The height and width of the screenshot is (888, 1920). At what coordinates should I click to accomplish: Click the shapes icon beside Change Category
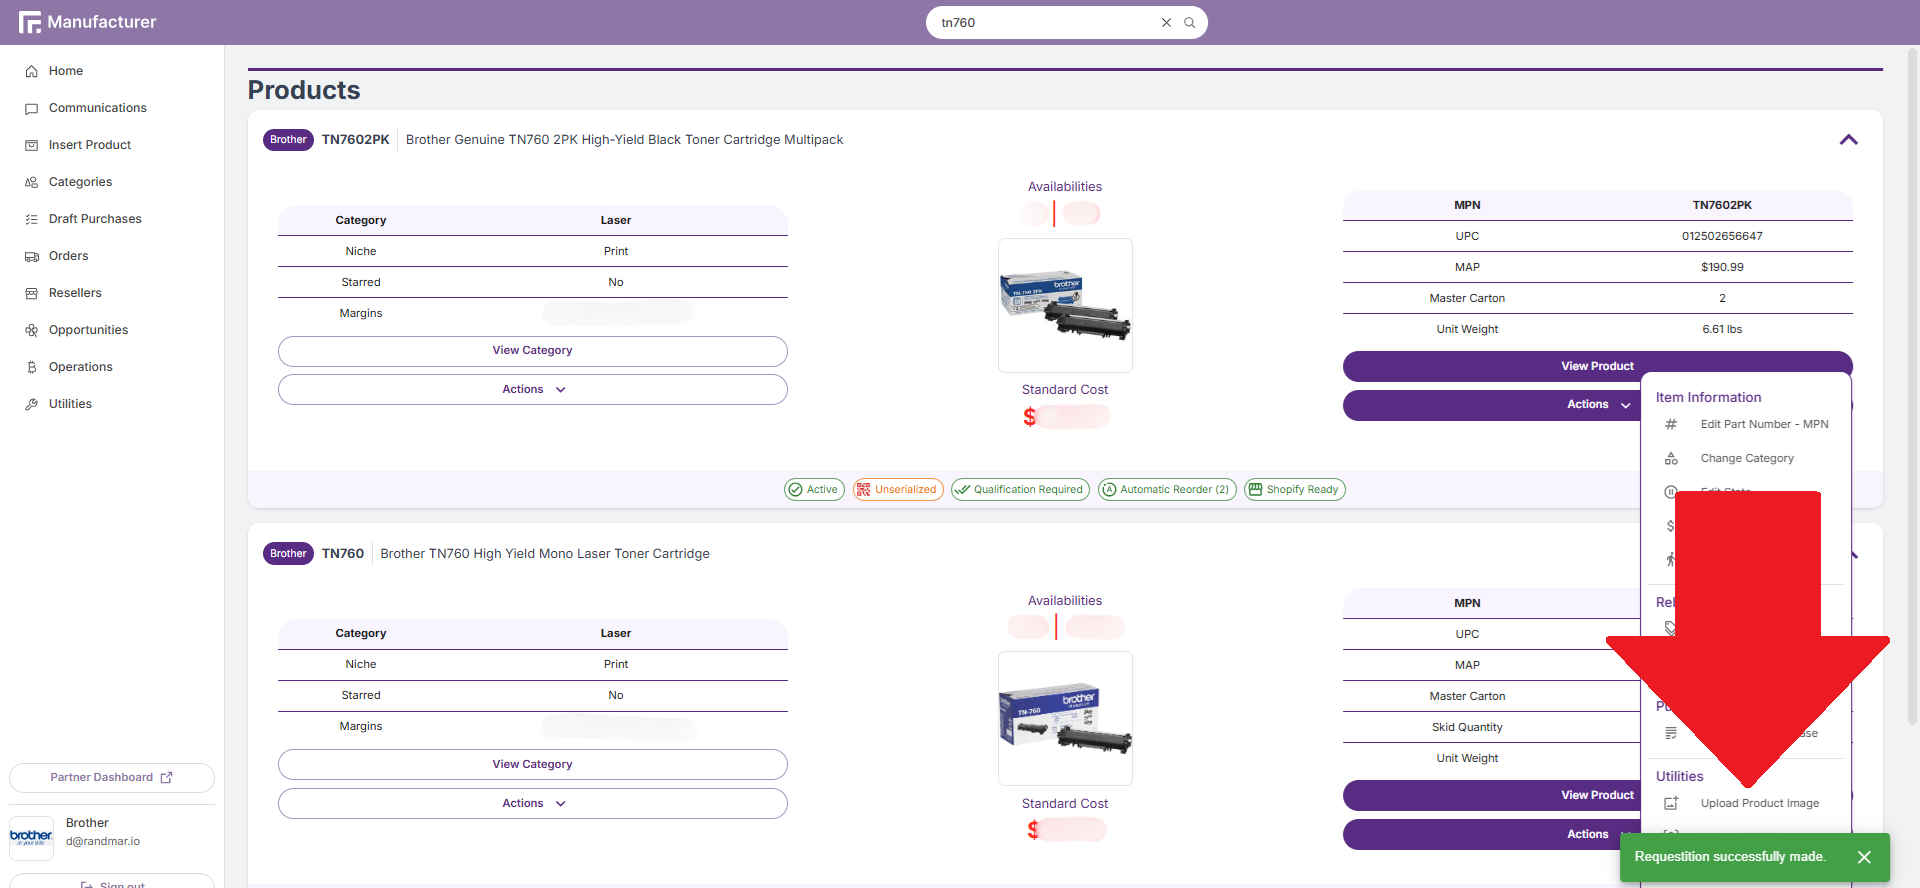1671,458
